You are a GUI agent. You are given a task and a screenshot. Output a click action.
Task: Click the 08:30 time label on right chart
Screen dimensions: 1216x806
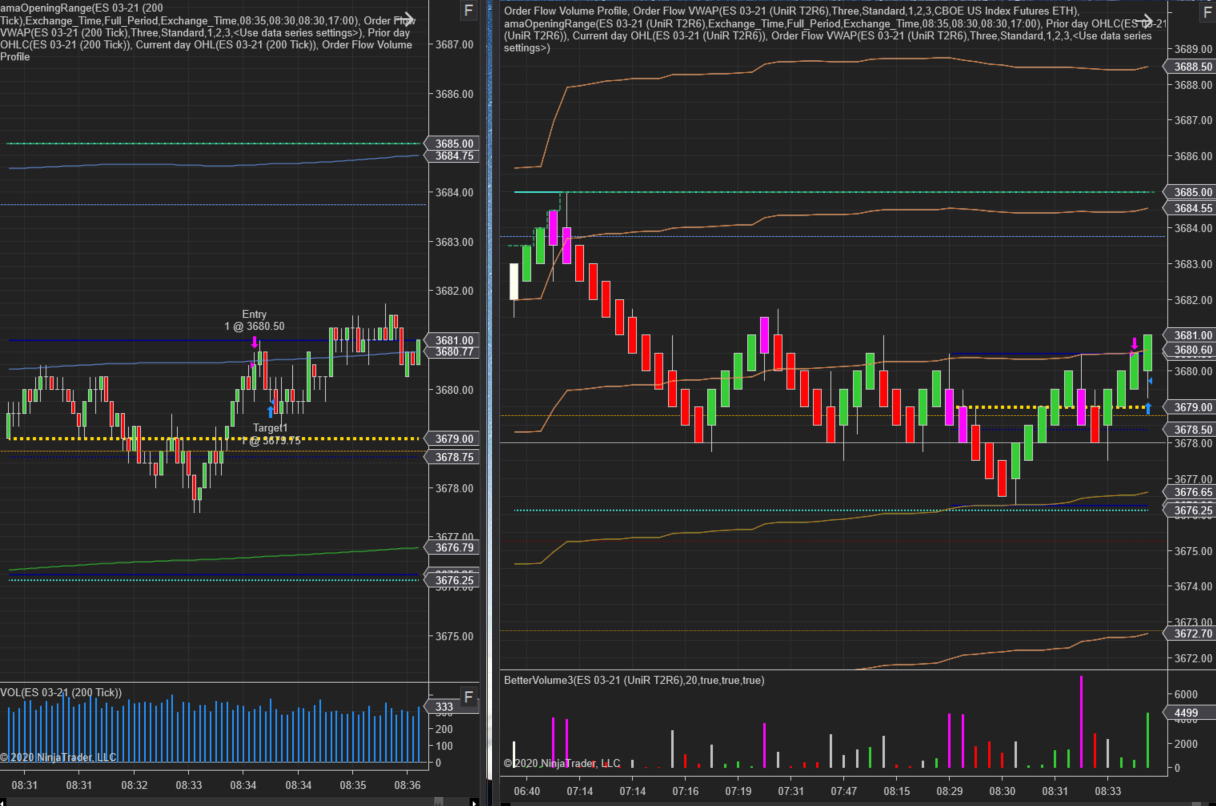click(x=1003, y=791)
